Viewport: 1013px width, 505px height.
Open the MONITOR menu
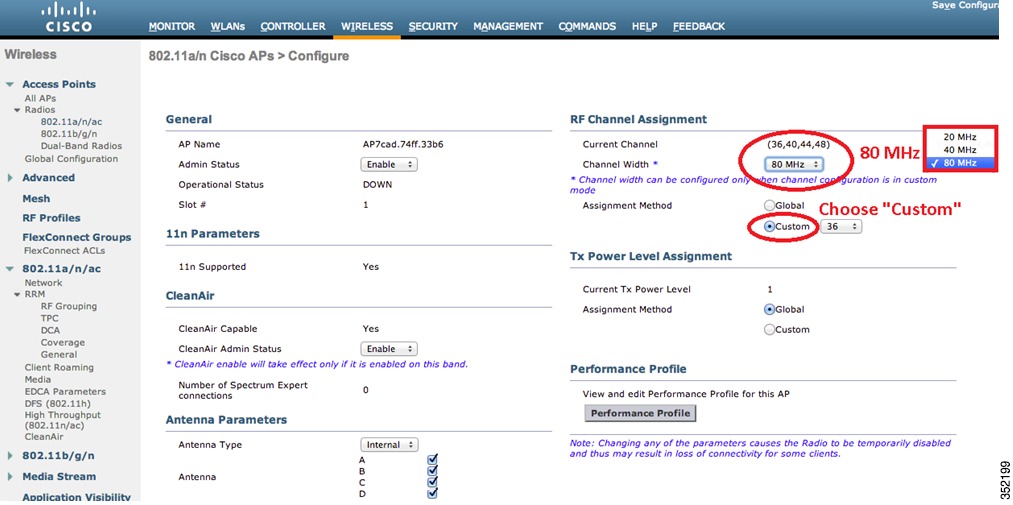tap(172, 26)
